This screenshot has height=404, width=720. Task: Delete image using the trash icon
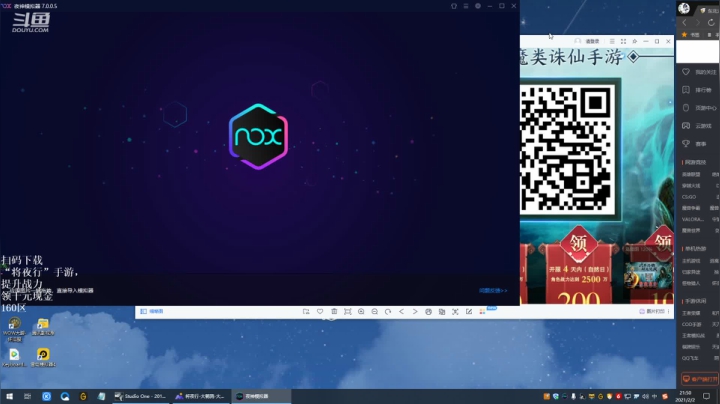click(334, 311)
